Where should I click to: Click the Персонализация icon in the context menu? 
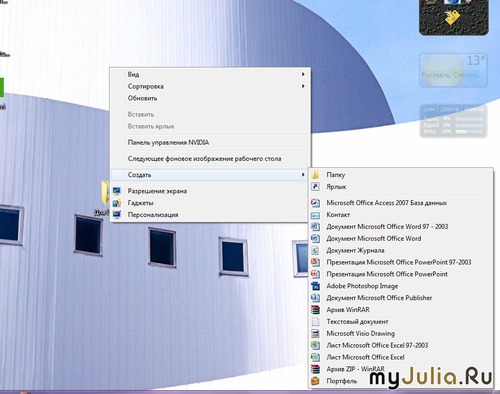[x=116, y=215]
